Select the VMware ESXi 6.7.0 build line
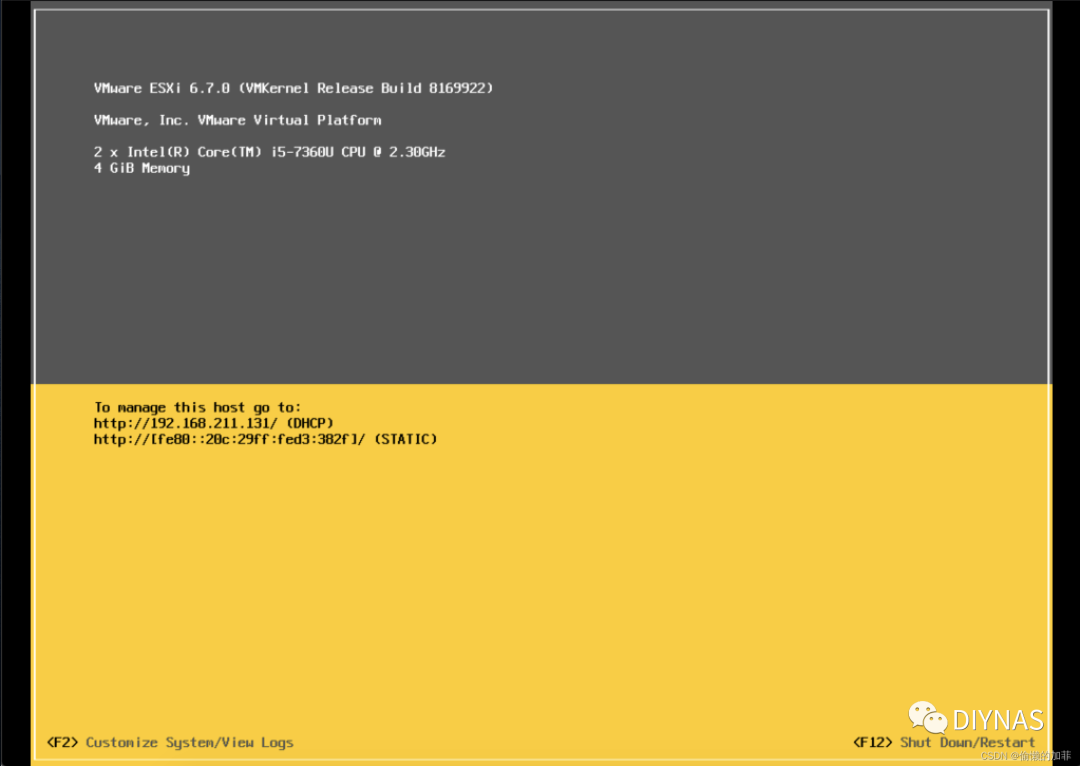The image size is (1080, 766). pos(293,88)
